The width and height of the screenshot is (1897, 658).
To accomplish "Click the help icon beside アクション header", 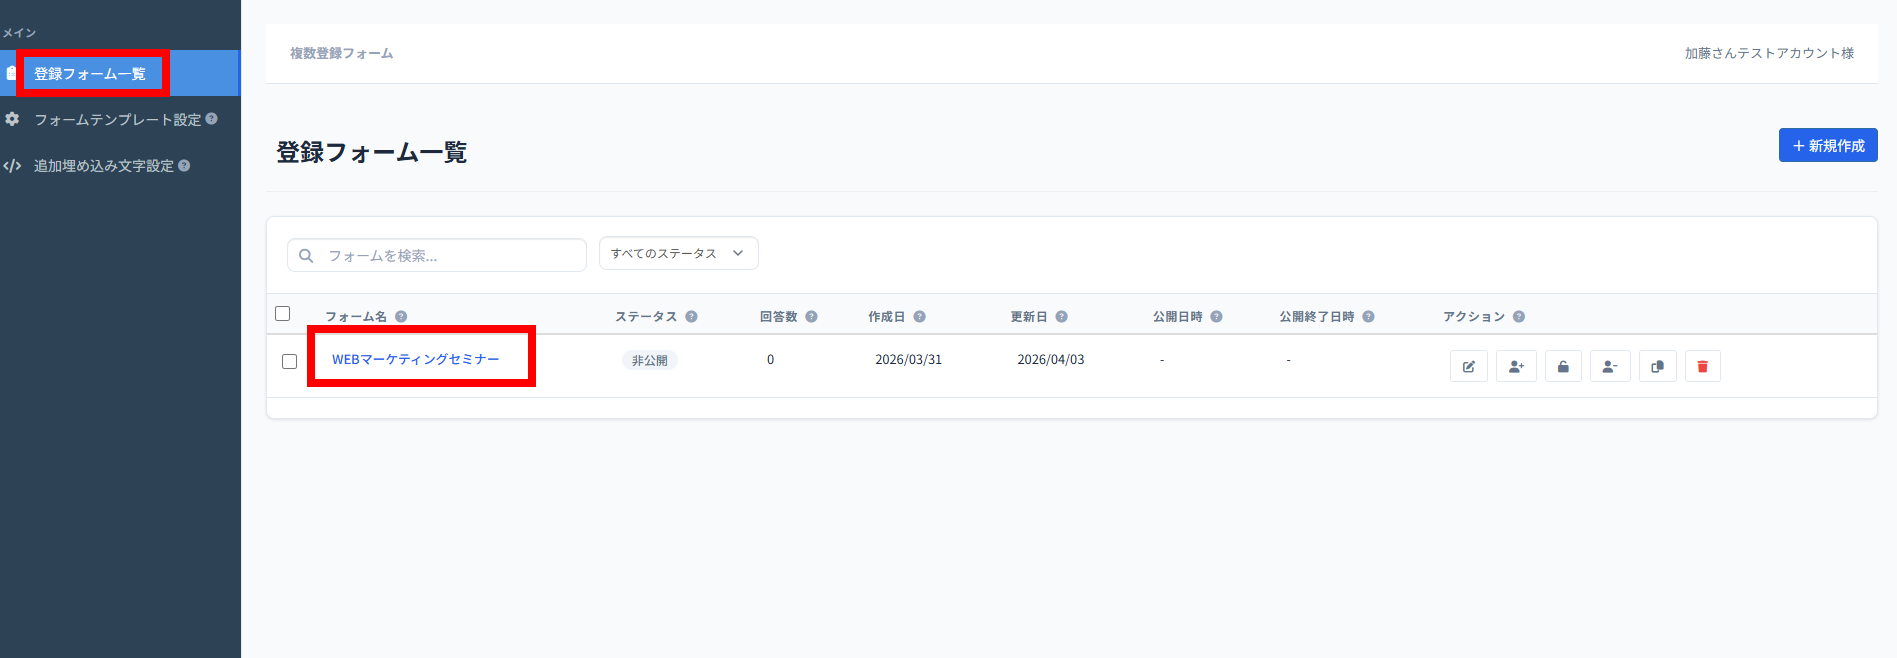I will [x=1519, y=317].
